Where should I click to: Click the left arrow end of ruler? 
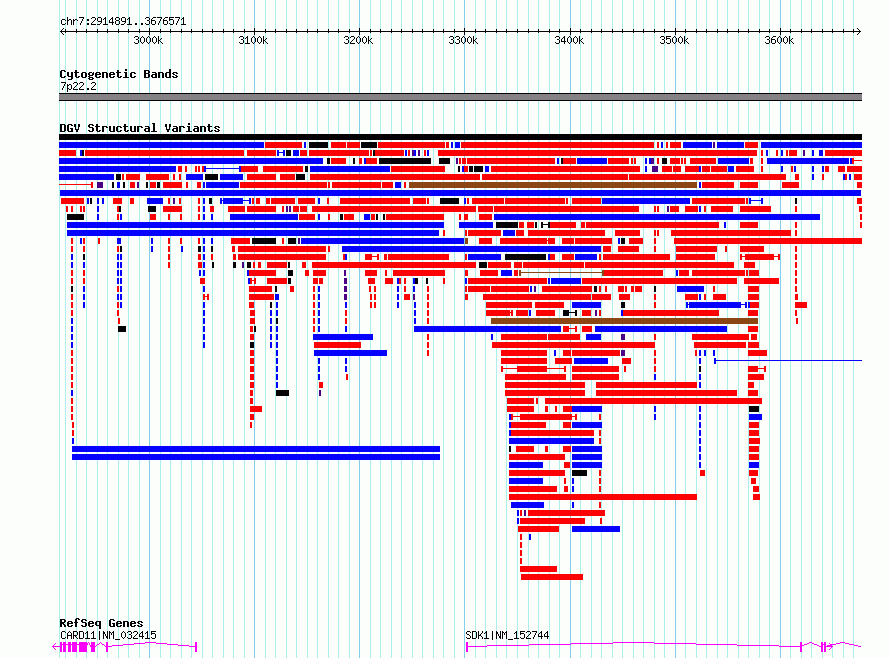click(62, 31)
